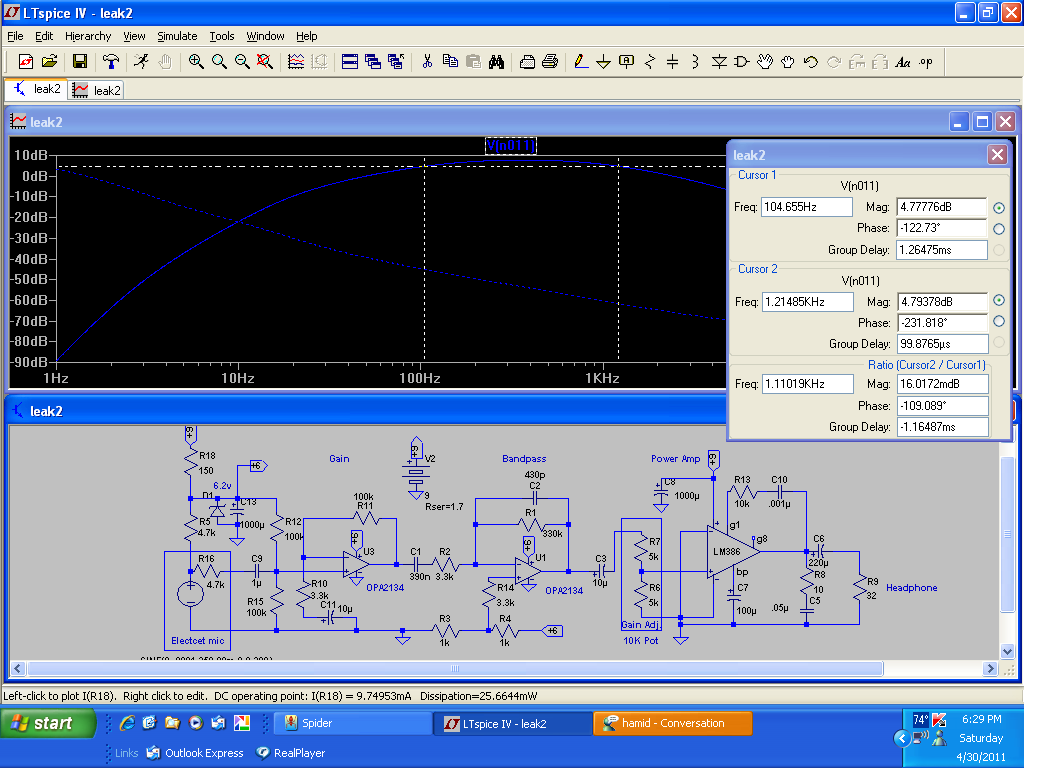Start the simulation with the Run icon
Viewport: 1042px width, 770px height.
tap(141, 62)
